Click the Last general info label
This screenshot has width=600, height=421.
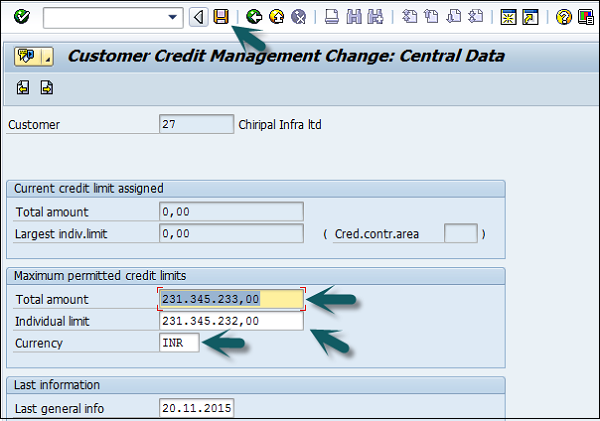59,409
